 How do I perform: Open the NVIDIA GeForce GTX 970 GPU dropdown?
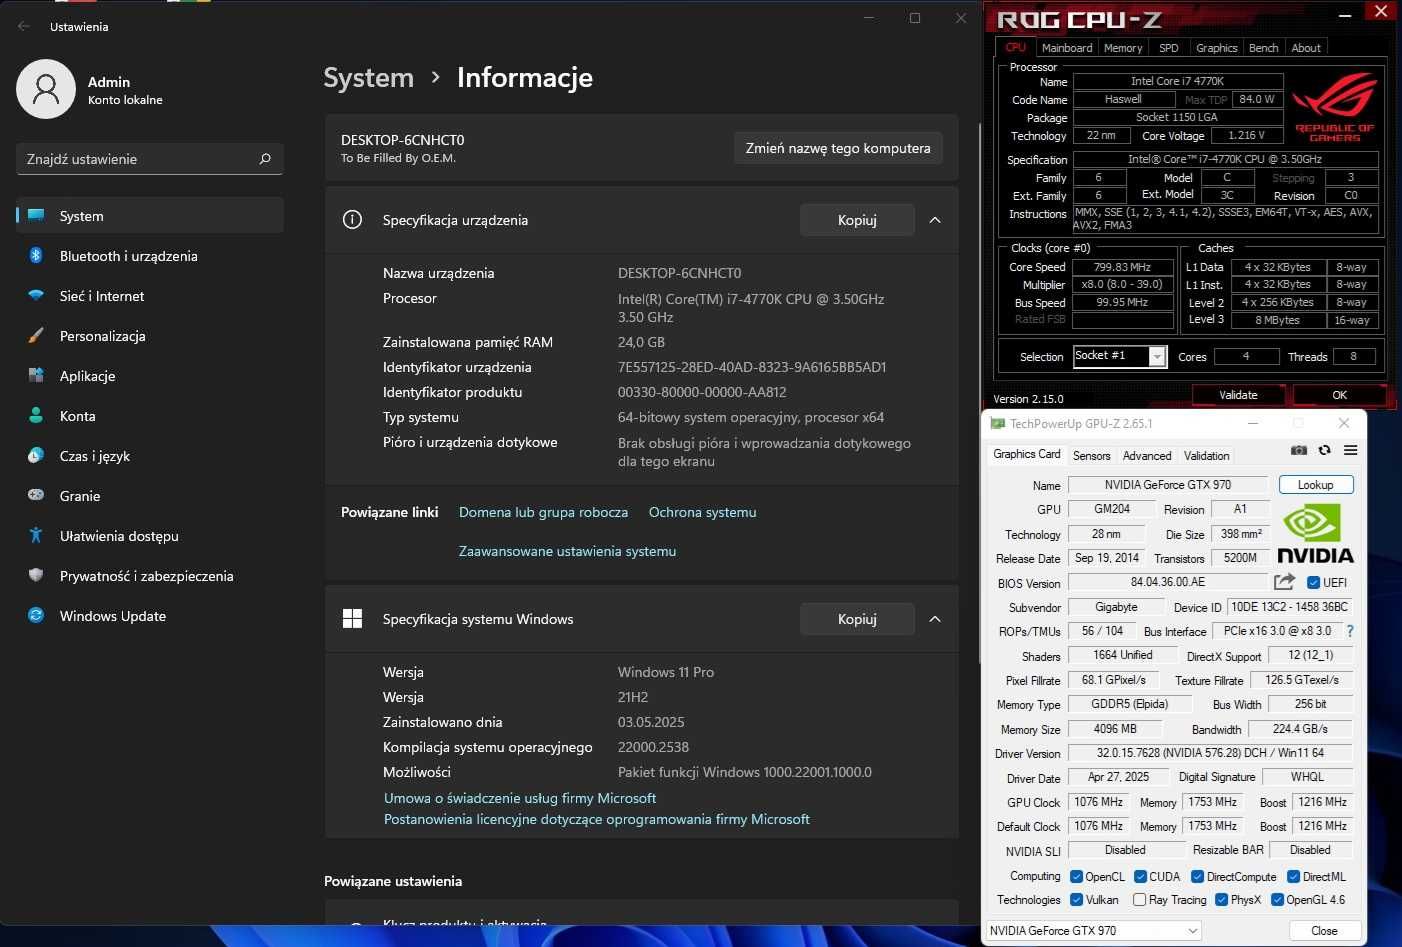(1094, 931)
